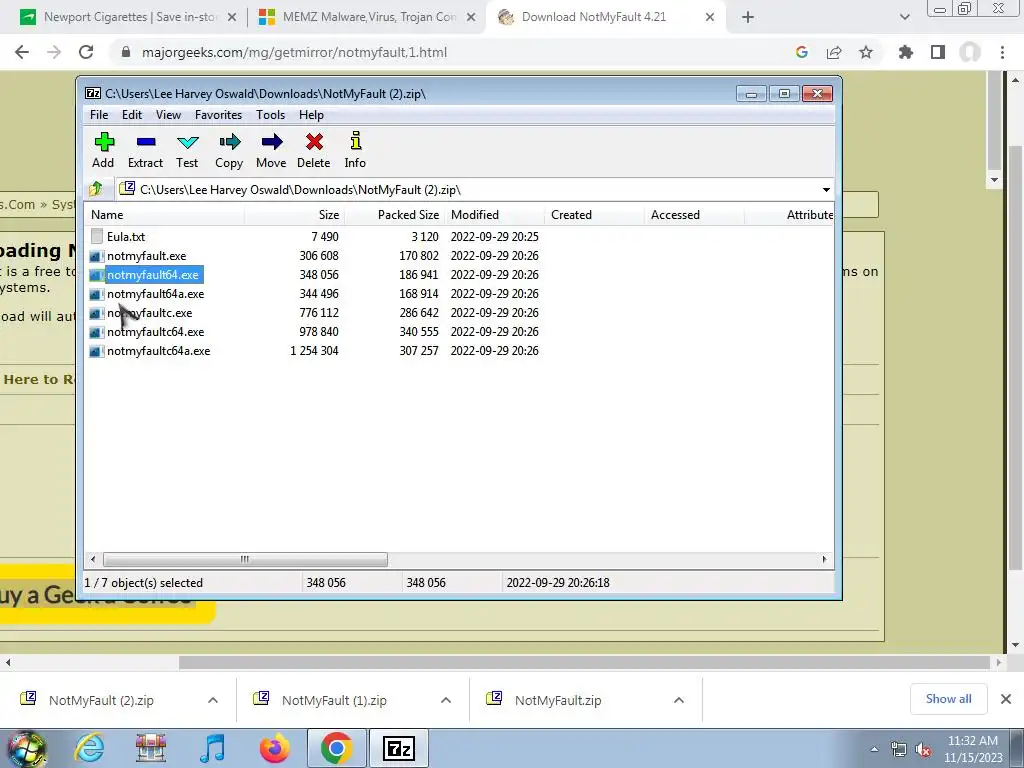Open the Windows Start orb
The width and height of the screenshot is (1024, 768).
pos(27,748)
